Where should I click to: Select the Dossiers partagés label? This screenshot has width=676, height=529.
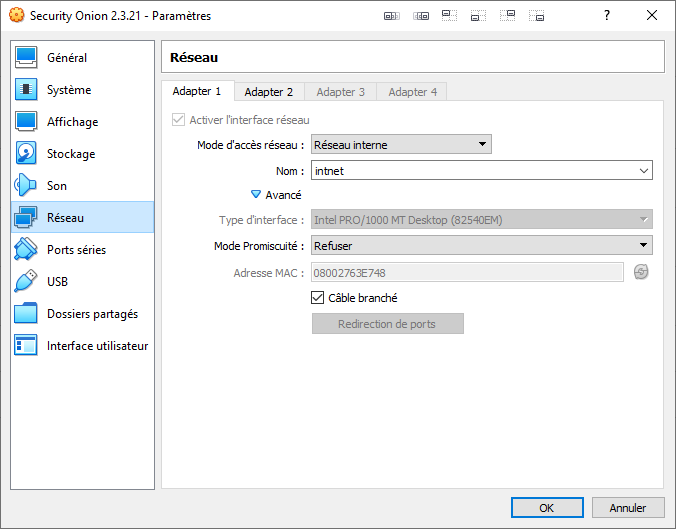coord(92,314)
